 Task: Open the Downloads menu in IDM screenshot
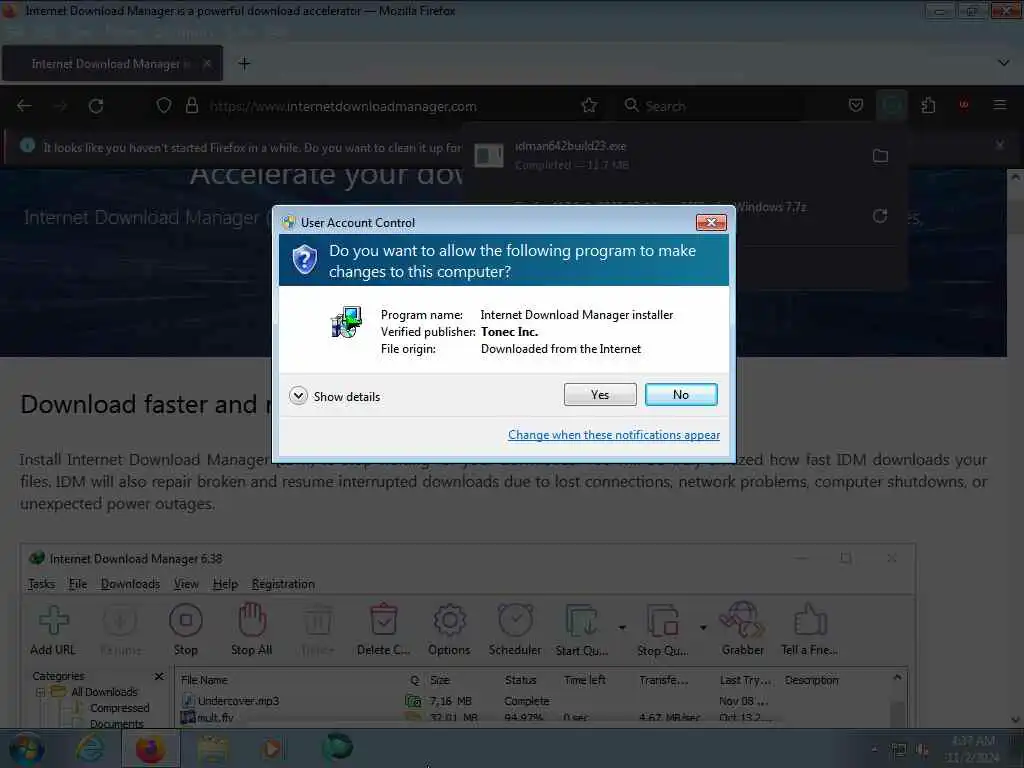click(x=130, y=584)
